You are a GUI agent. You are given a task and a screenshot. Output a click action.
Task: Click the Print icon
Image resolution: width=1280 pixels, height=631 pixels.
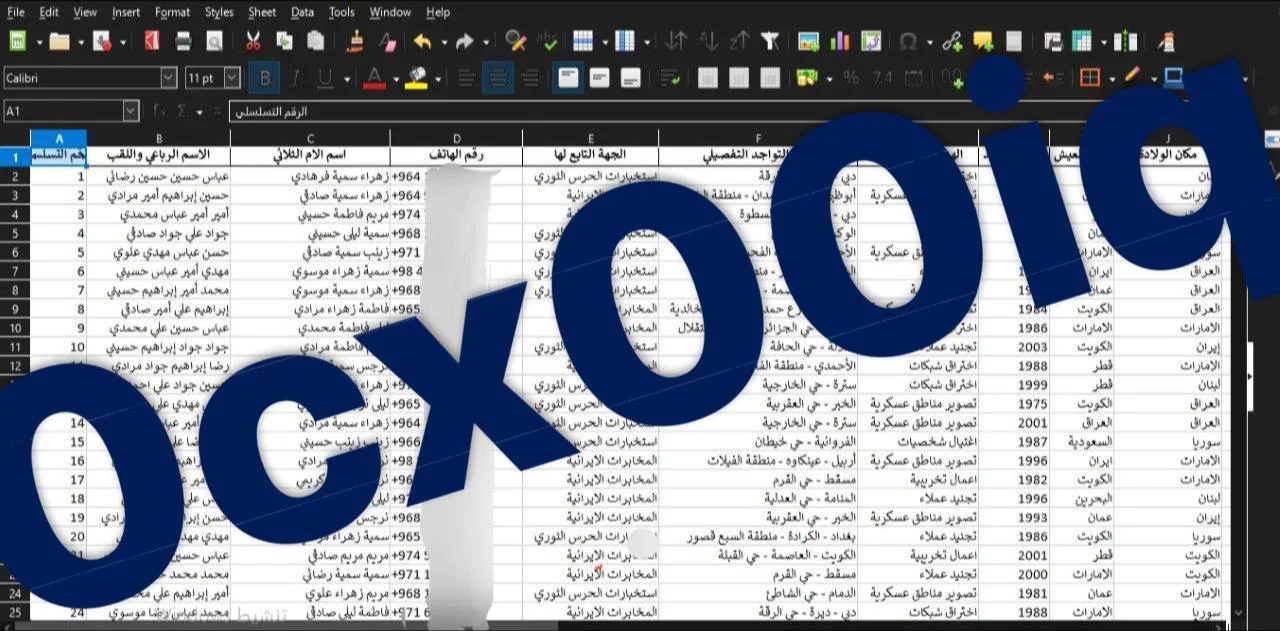[183, 42]
